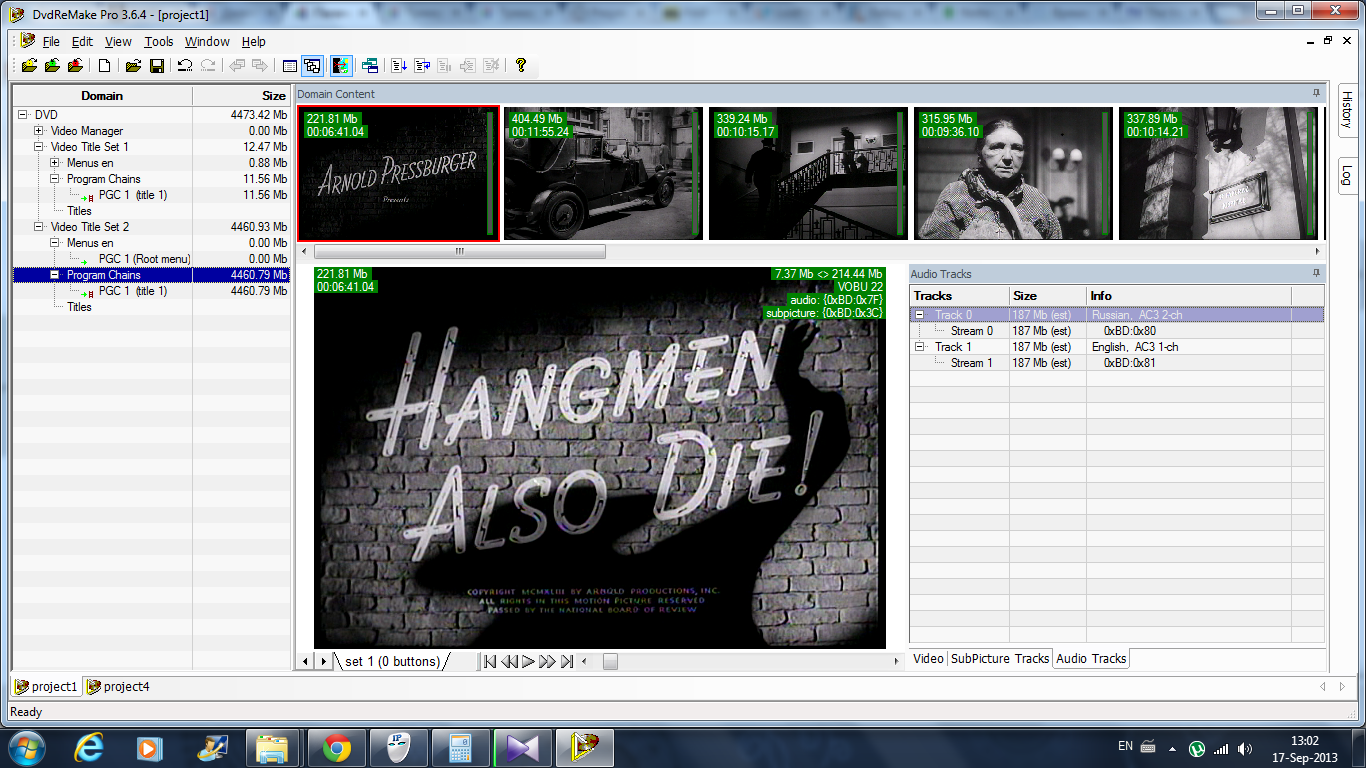The width and height of the screenshot is (1366, 768).
Task: Click the list-with-blue-down-arrow toolbar icon
Action: click(399, 66)
